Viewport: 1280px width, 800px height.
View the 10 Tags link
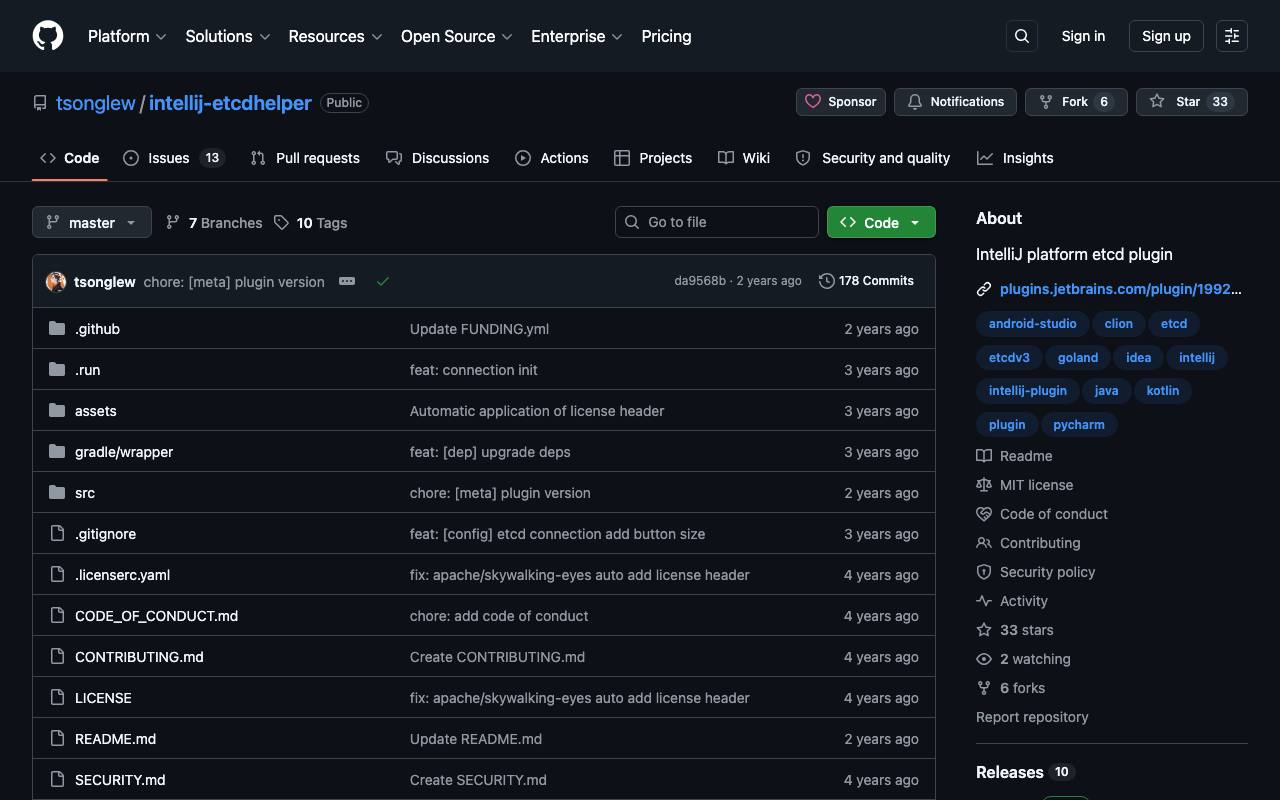[x=311, y=223]
